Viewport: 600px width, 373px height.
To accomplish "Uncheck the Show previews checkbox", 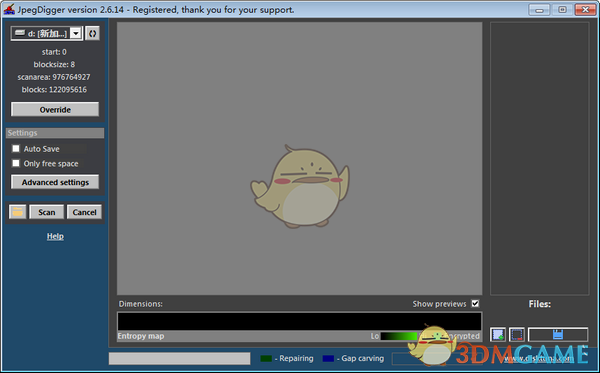I will coord(475,303).
